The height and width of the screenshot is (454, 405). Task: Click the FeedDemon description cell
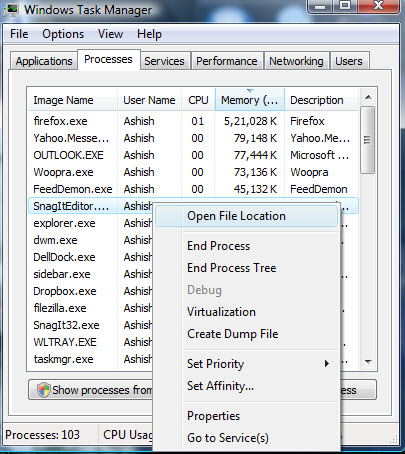319,189
